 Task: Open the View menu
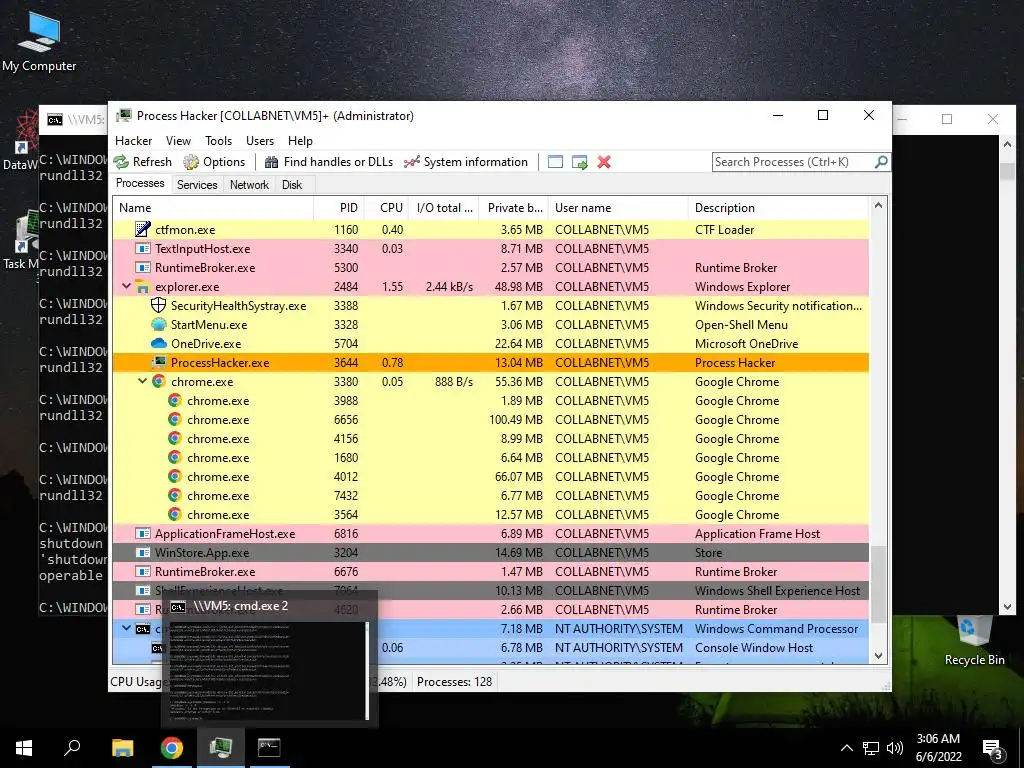tap(178, 141)
